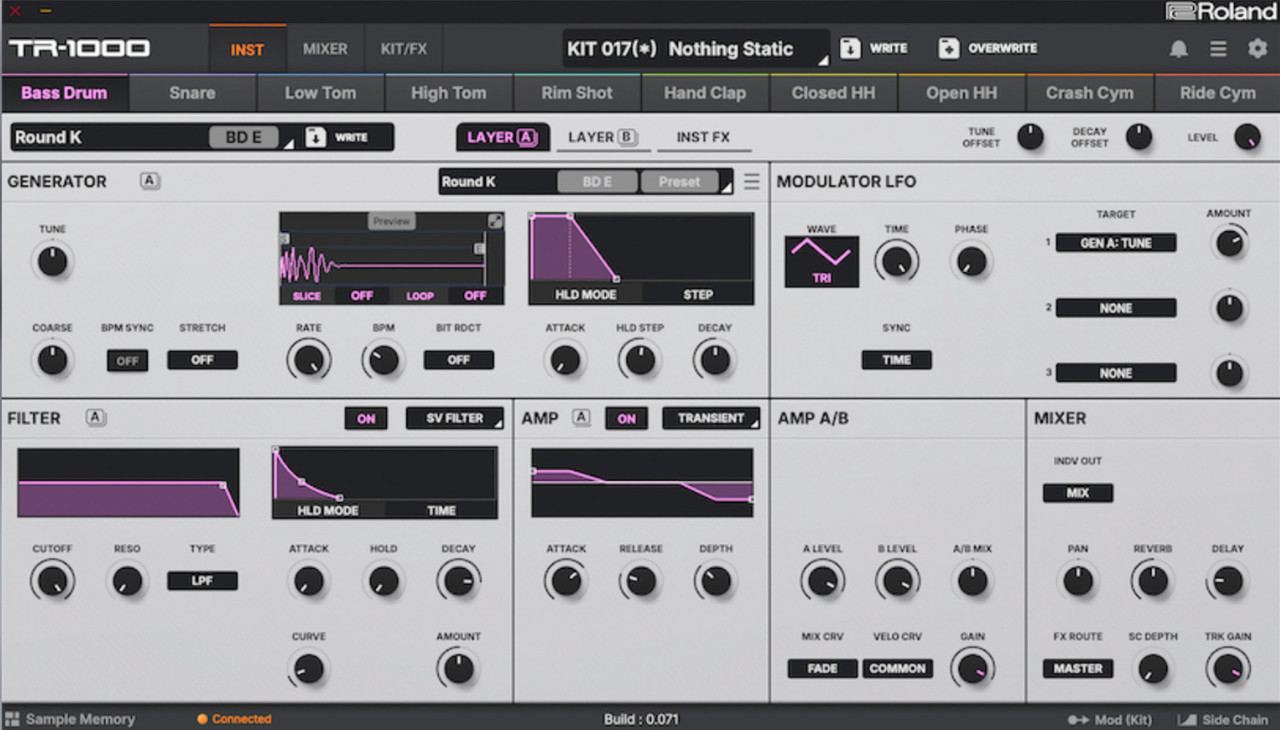Open settings gear icon
The image size is (1280, 730).
point(1257,49)
